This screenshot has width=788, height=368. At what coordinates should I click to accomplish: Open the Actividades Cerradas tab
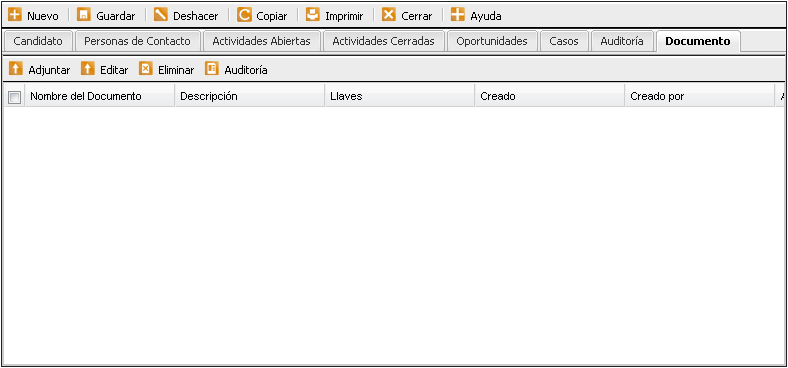tap(383, 41)
